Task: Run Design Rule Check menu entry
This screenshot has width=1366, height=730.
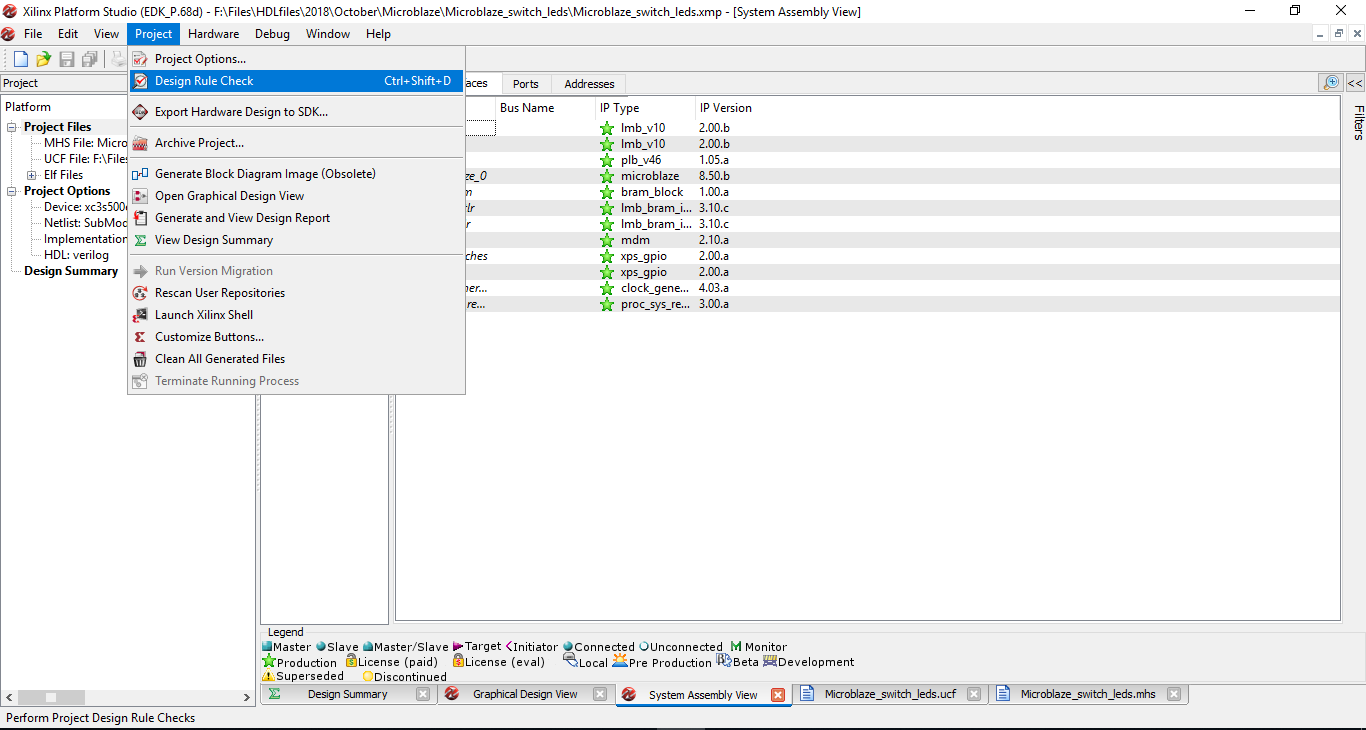Action: (x=296, y=81)
